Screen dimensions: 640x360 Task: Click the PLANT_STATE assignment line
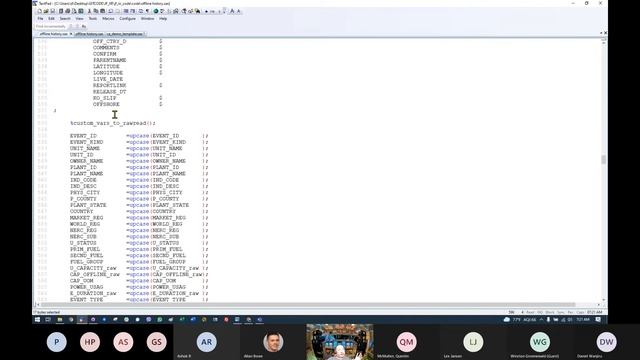139,205
